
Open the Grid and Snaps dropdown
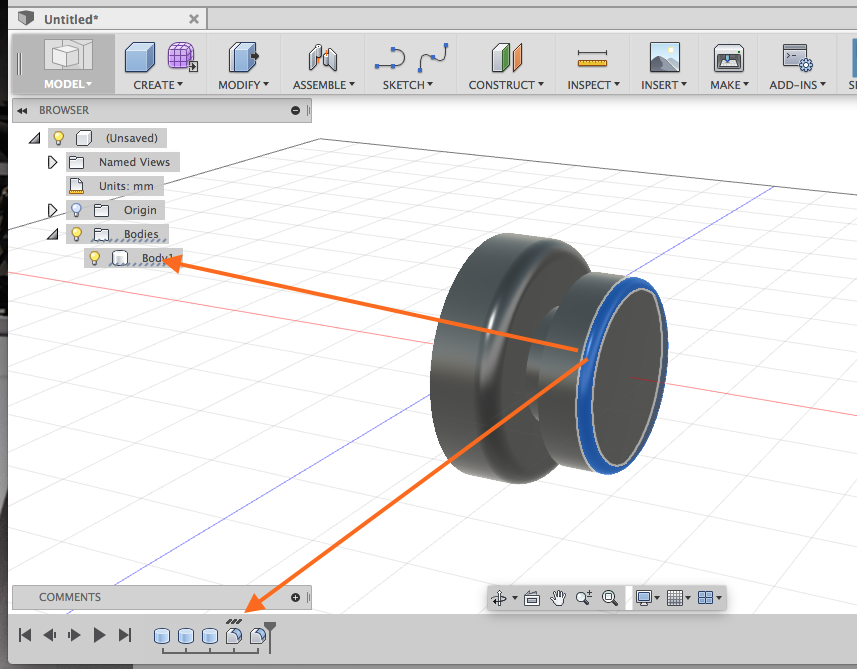pos(679,598)
